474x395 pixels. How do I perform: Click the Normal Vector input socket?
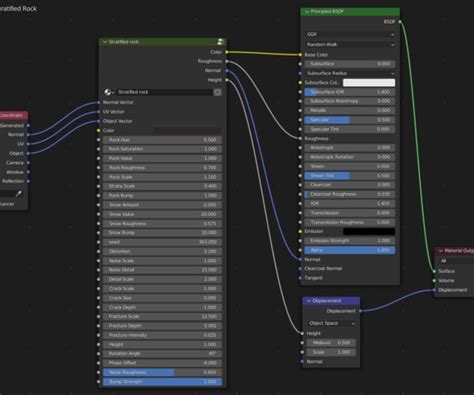[99, 102]
